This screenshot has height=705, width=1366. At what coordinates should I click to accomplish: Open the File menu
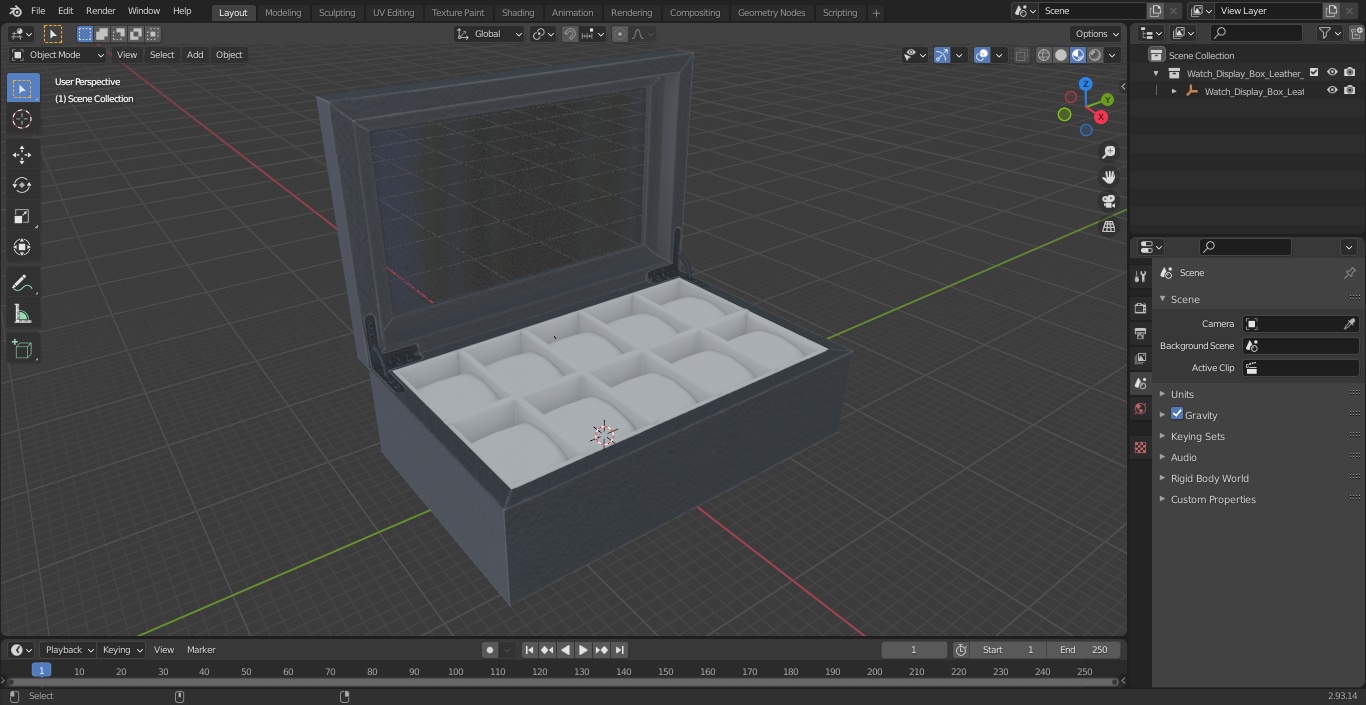point(38,11)
